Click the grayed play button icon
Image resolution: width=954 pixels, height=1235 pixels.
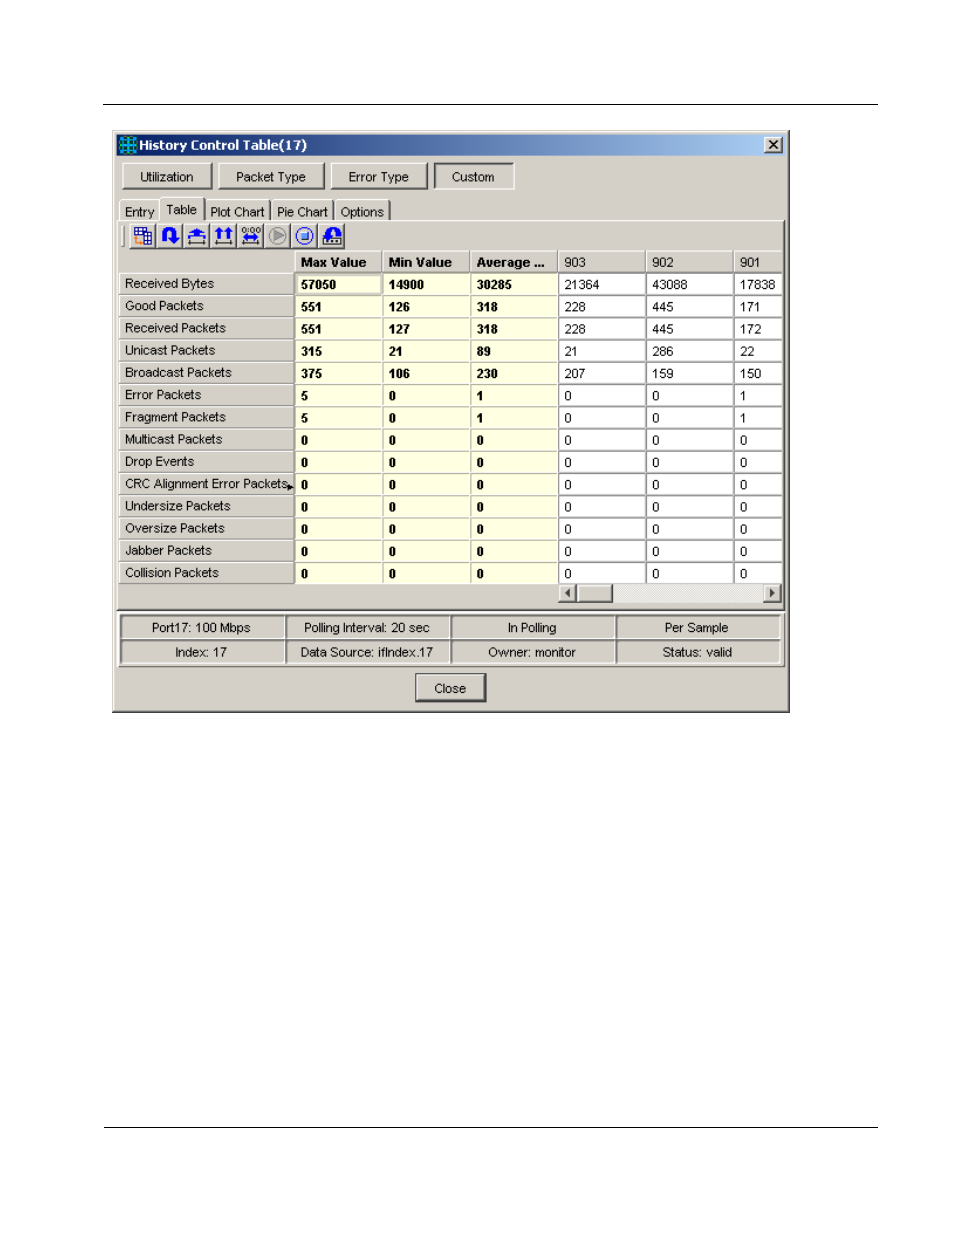pos(278,236)
